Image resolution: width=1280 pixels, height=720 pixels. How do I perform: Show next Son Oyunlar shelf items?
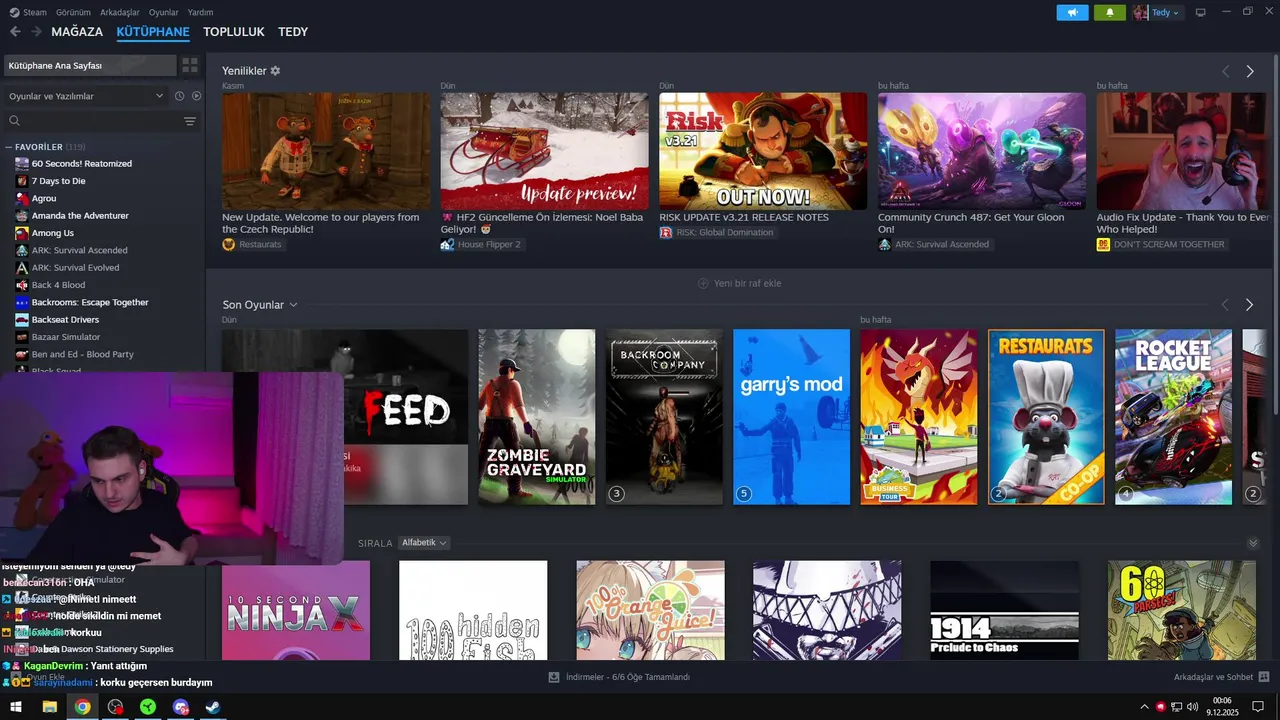pyautogui.click(x=1249, y=304)
